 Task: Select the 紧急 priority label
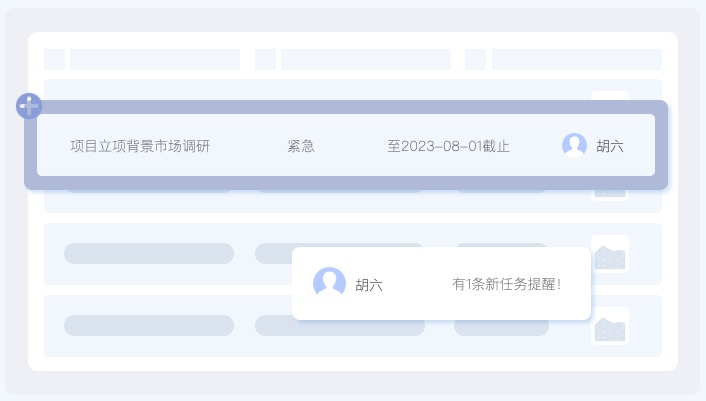[301, 146]
